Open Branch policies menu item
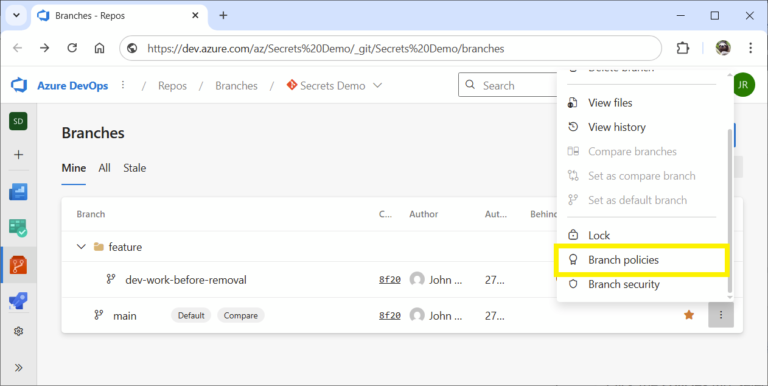 click(x=642, y=260)
